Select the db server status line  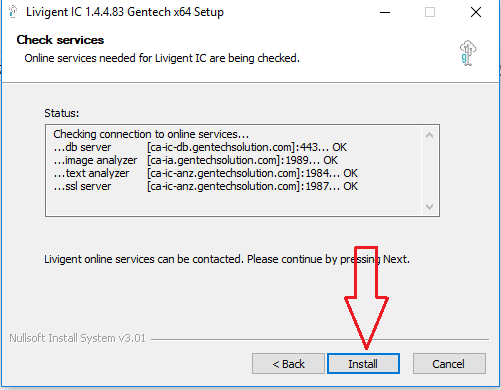click(200, 147)
